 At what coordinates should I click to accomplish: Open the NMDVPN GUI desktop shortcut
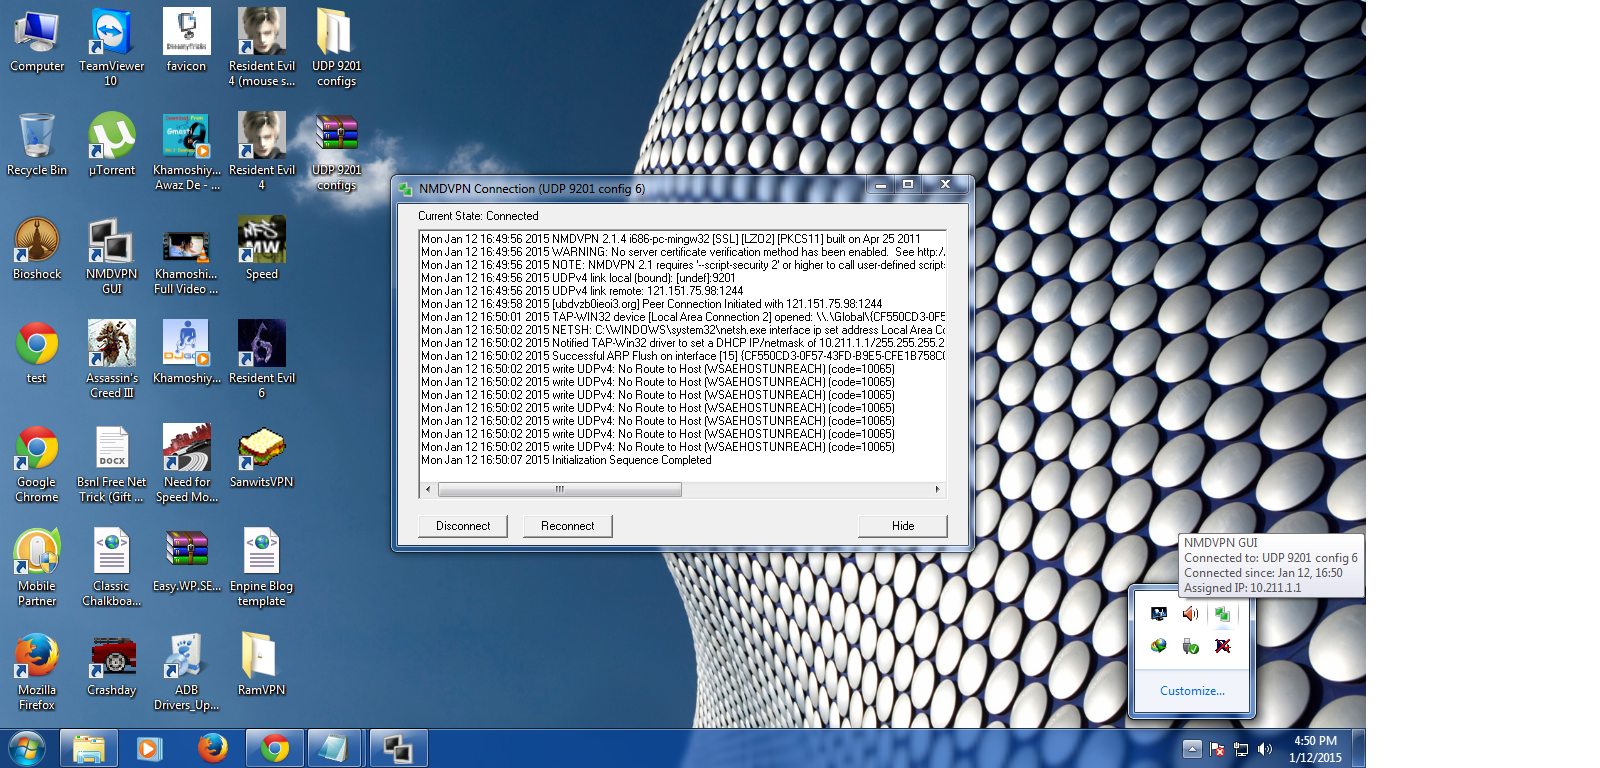pyautogui.click(x=111, y=255)
